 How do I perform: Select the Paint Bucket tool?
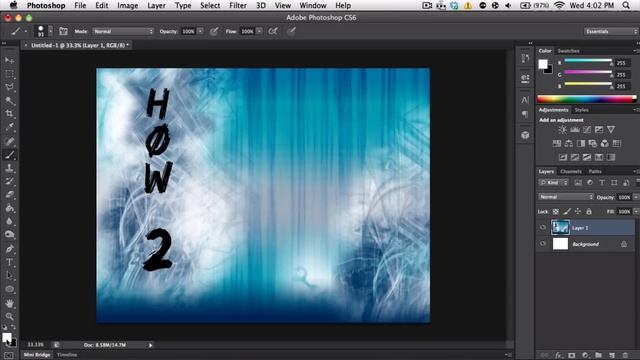[9, 208]
